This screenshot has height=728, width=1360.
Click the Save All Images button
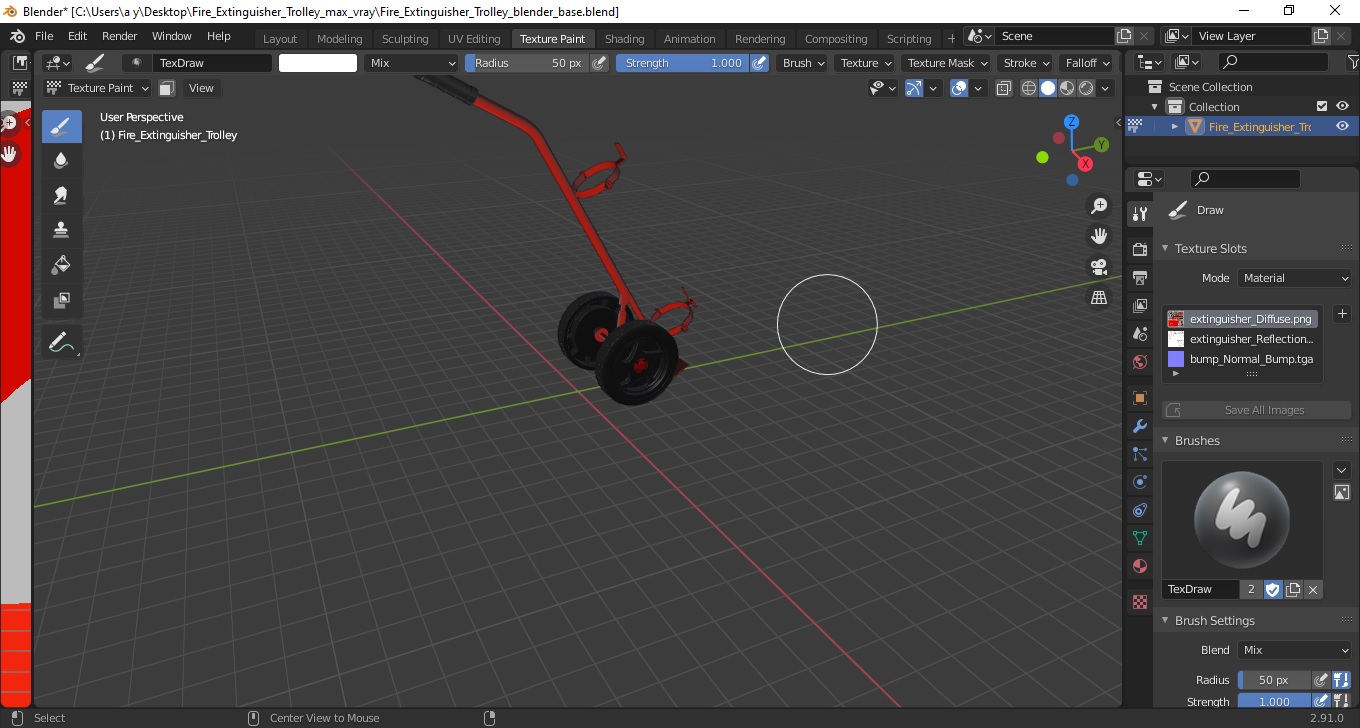[x=1256, y=410]
